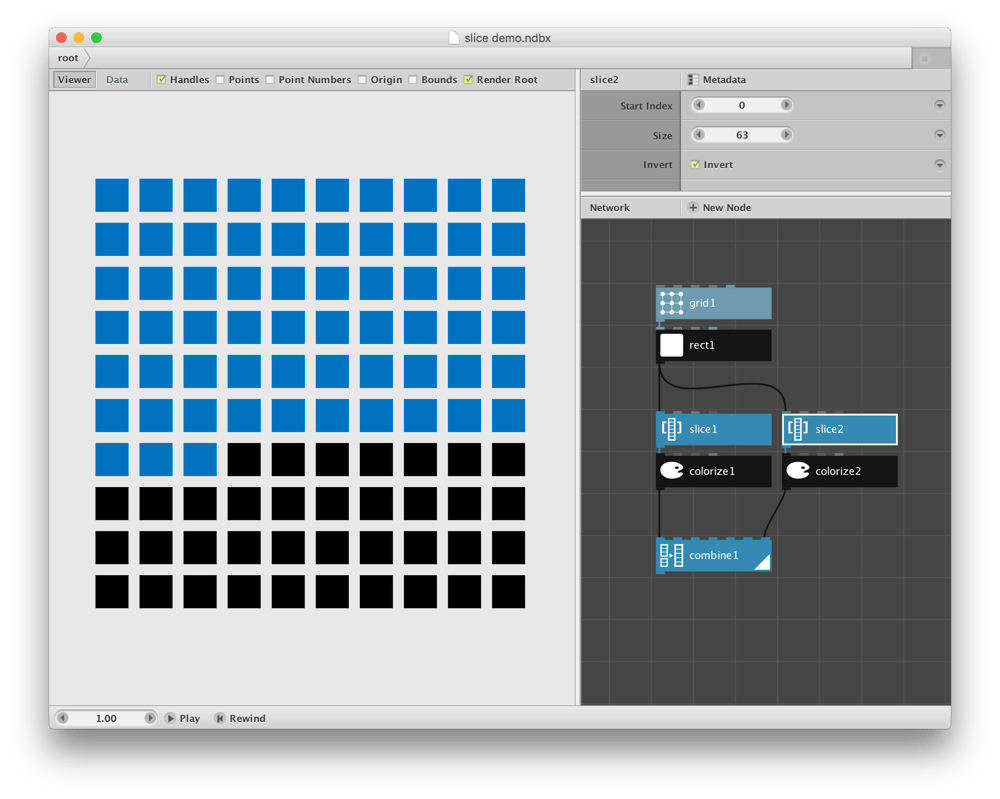Decrease Size value with left arrow
This screenshot has height=799, width=1000.
pos(700,135)
